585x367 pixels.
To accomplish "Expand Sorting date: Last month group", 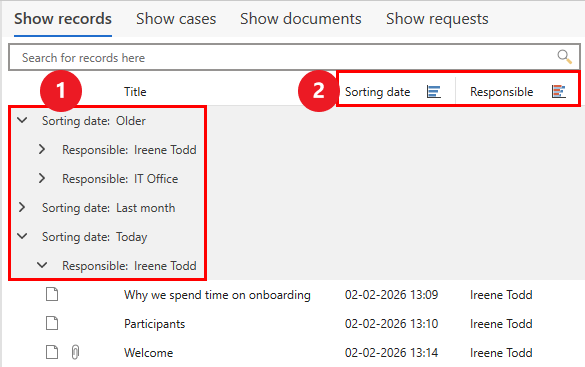I will [x=22, y=207].
